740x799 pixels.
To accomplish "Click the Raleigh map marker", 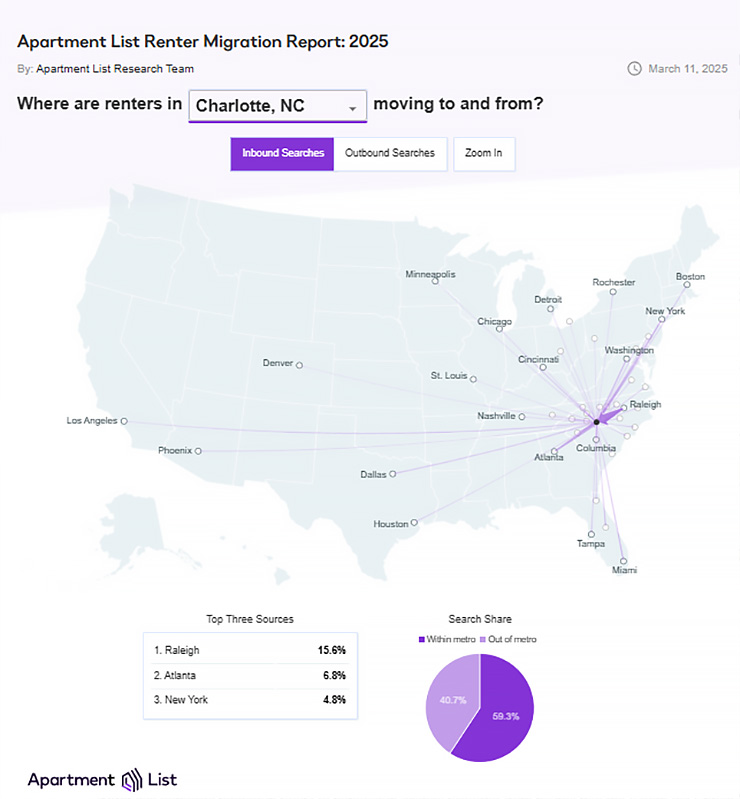I will pos(624,408).
